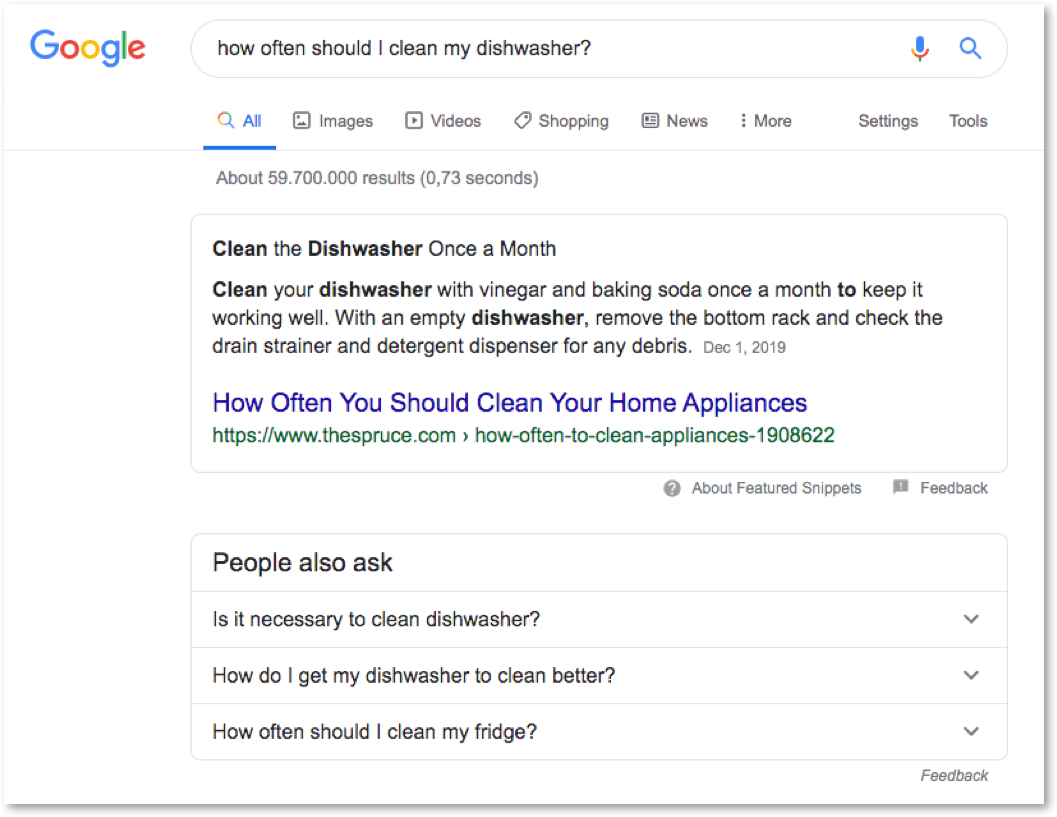This screenshot has width=1057, height=817.
Task: Click the Feedback link below People also ask
Action: click(954, 775)
